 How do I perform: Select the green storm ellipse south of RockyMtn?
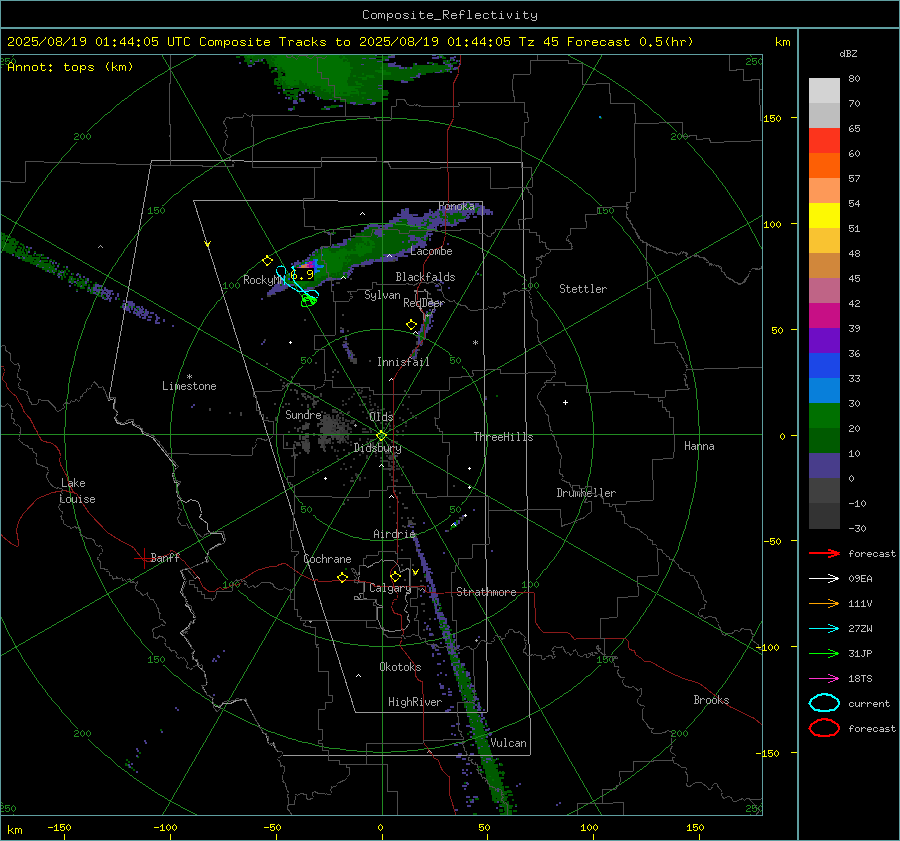309,300
